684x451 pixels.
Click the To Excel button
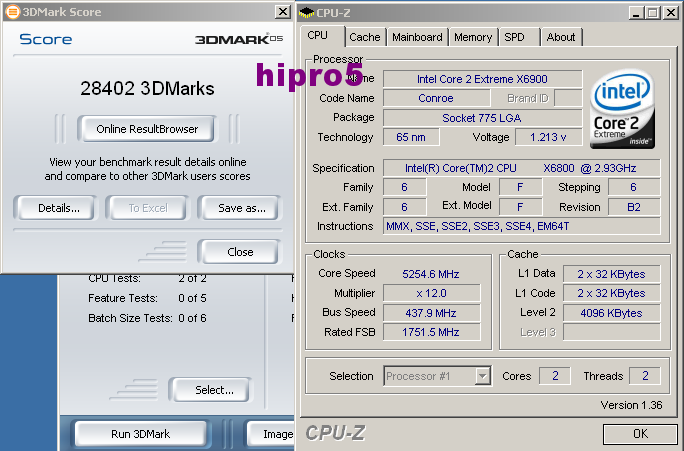(148, 208)
